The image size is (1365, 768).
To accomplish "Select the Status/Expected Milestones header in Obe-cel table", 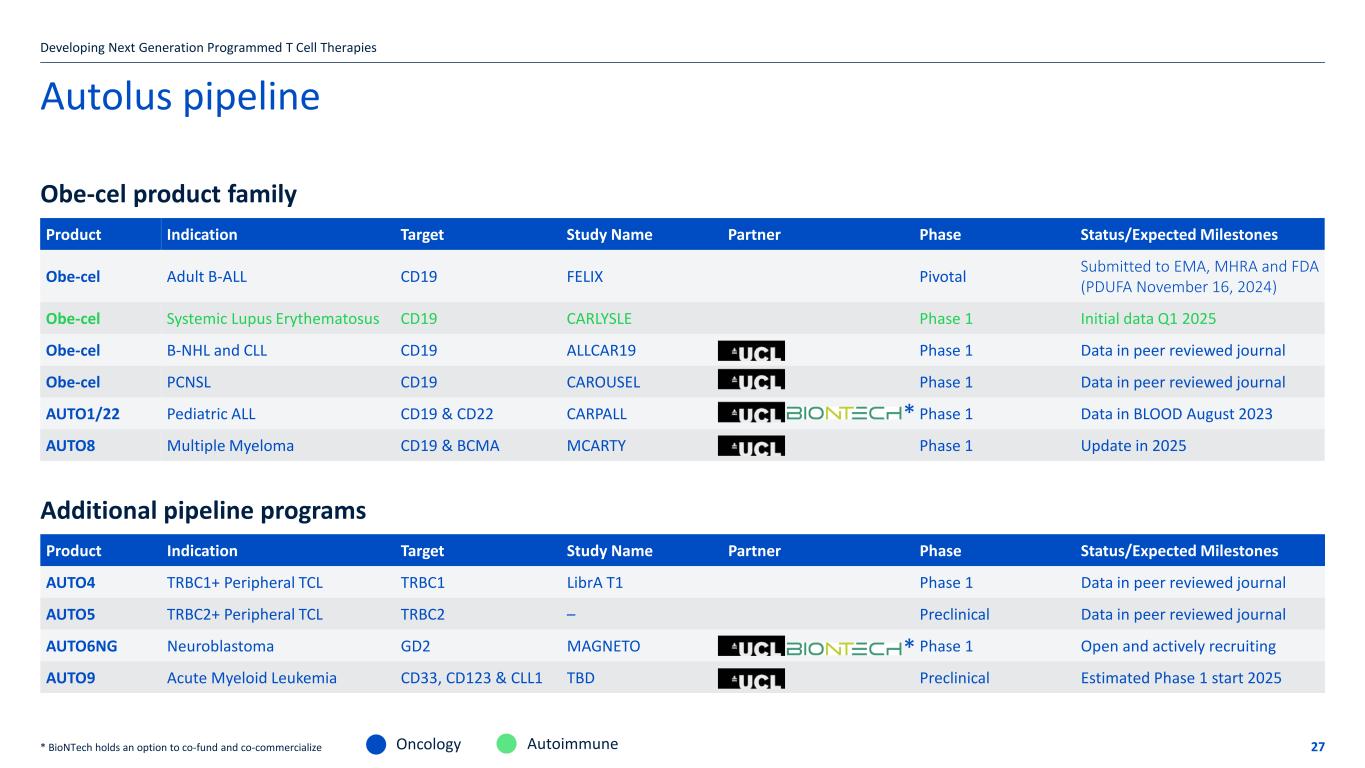I will pyautogui.click(x=1179, y=235).
